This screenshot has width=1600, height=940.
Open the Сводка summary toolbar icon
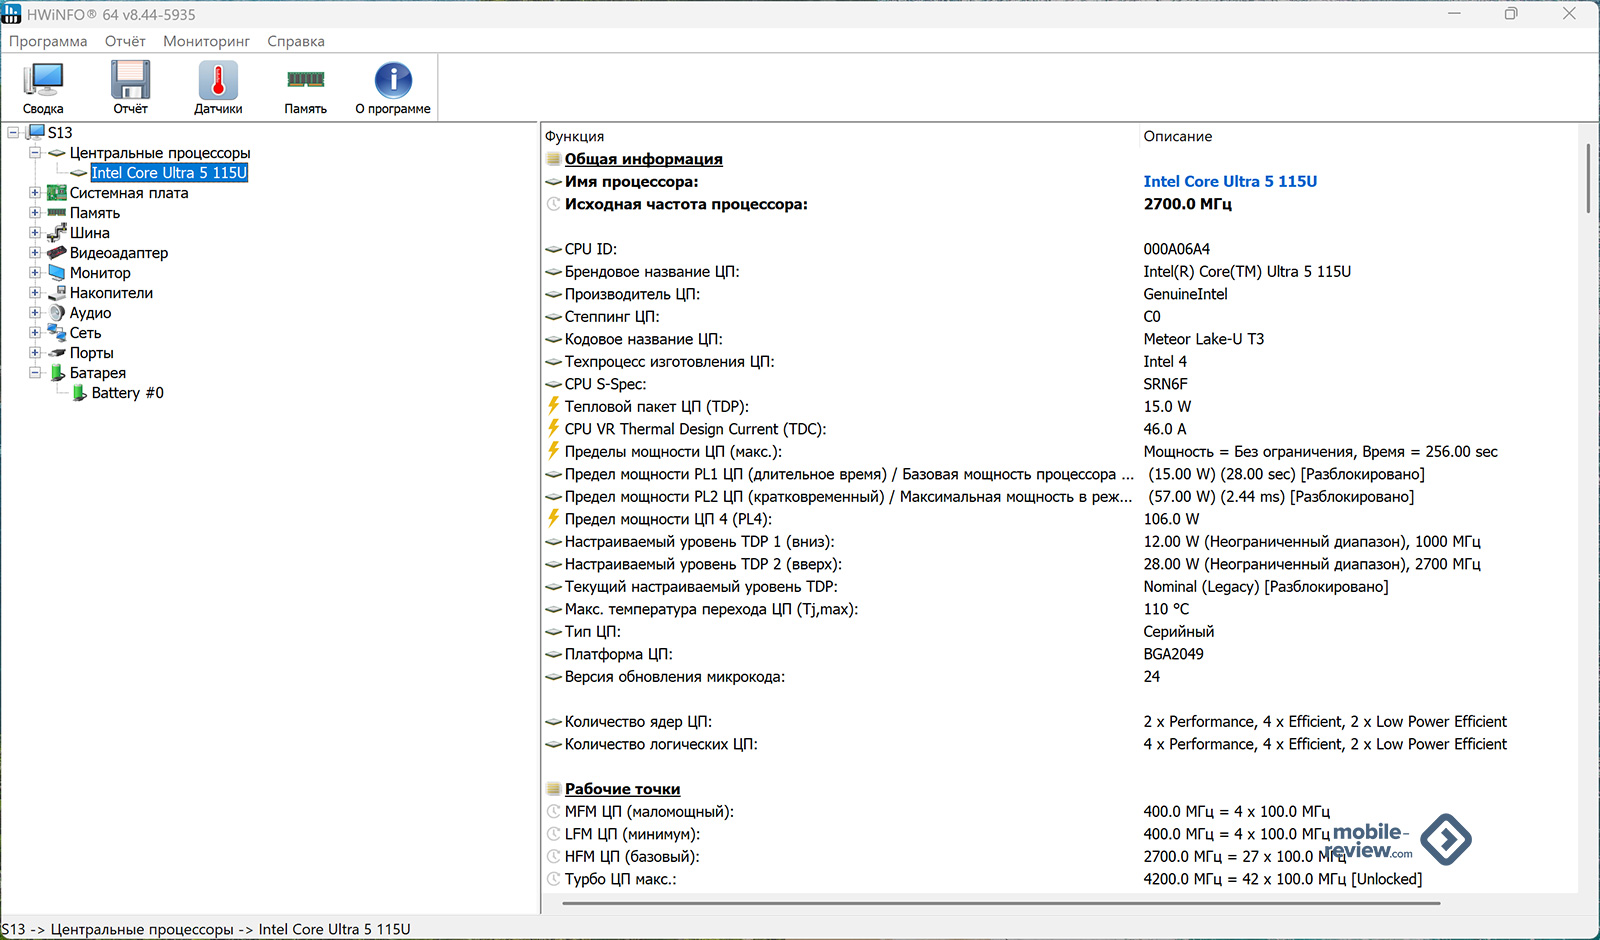coord(43,81)
